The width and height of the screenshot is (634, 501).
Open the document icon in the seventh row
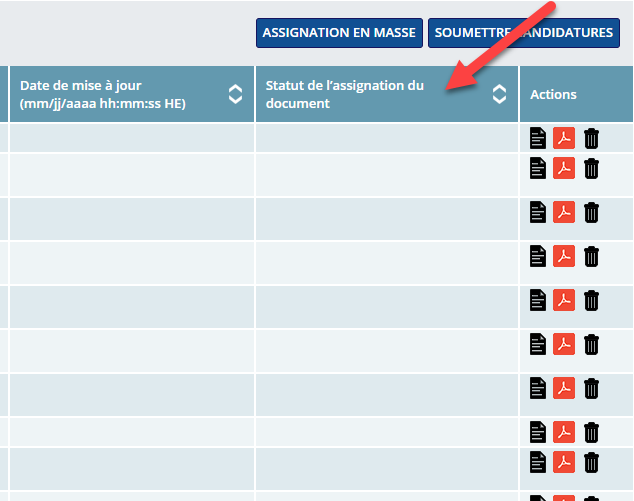coord(538,388)
